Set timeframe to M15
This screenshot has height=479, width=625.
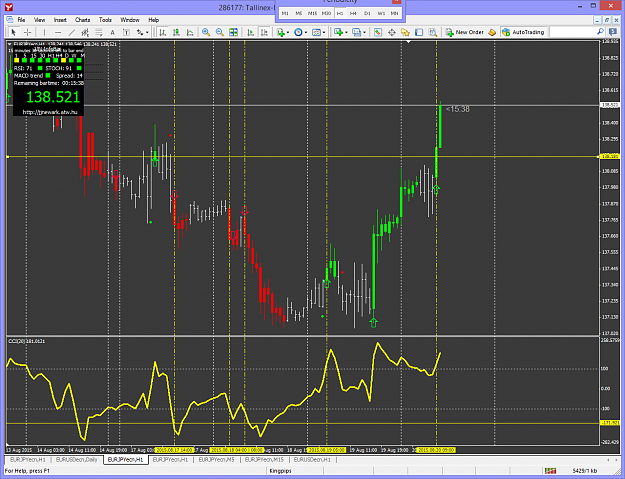tap(312, 14)
